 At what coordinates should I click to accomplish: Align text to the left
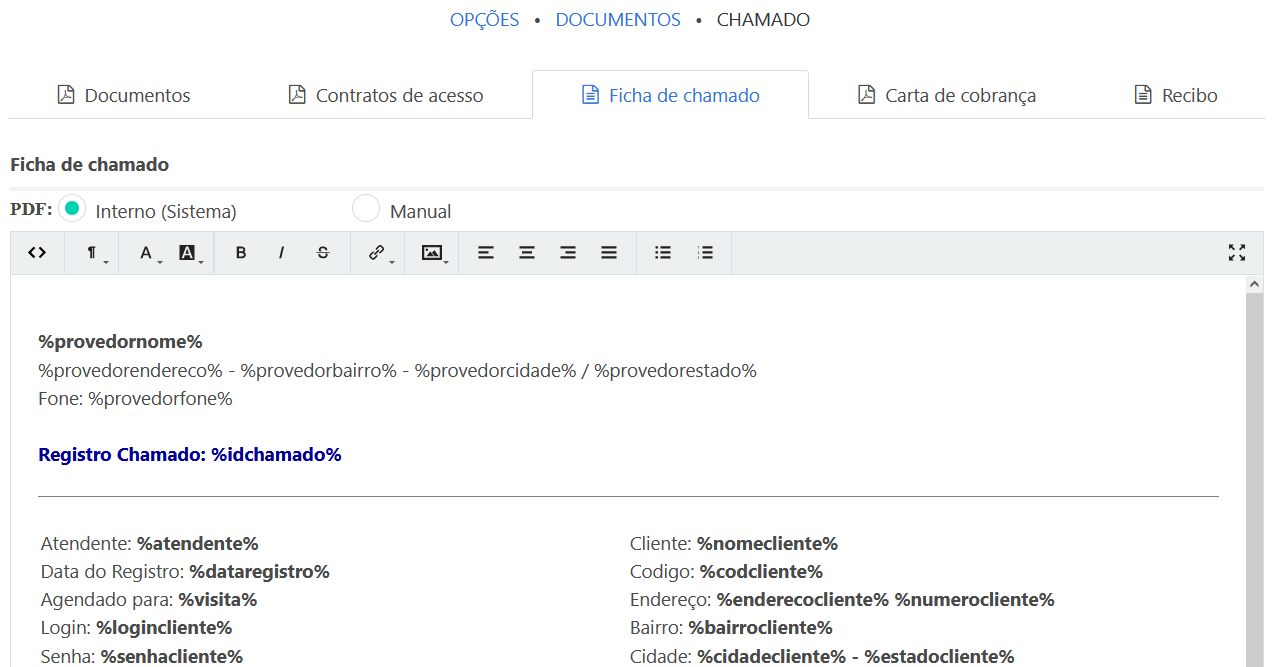tap(486, 253)
